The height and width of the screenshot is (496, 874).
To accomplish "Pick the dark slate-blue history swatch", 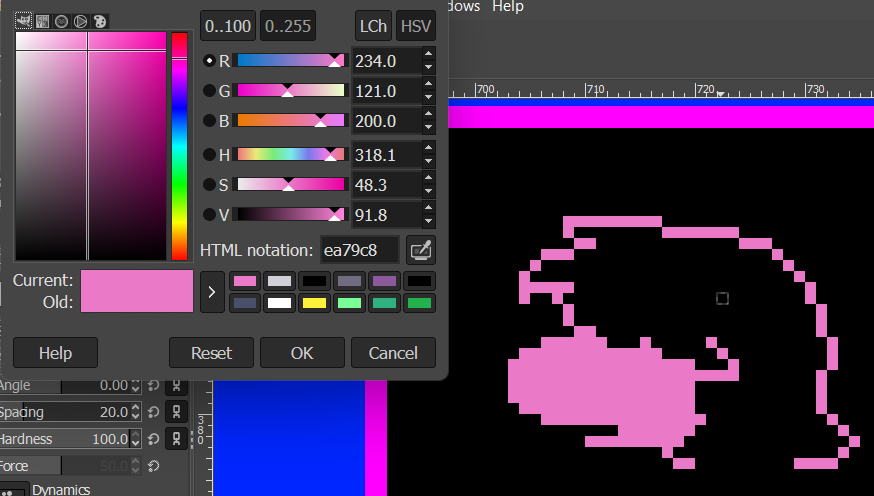I will (x=245, y=303).
